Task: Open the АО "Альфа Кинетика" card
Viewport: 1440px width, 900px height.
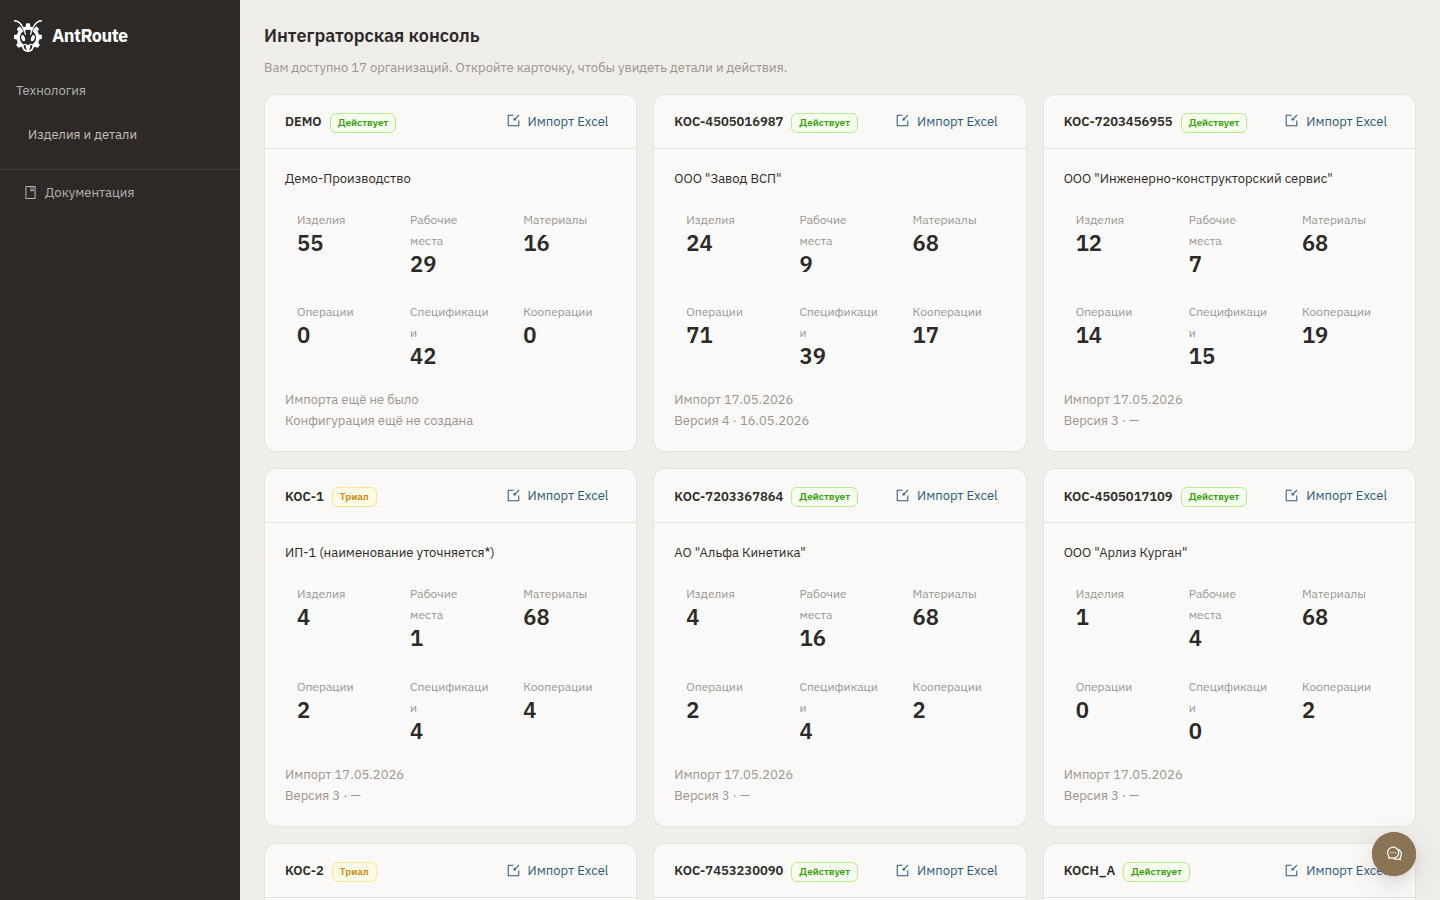Action: point(840,648)
